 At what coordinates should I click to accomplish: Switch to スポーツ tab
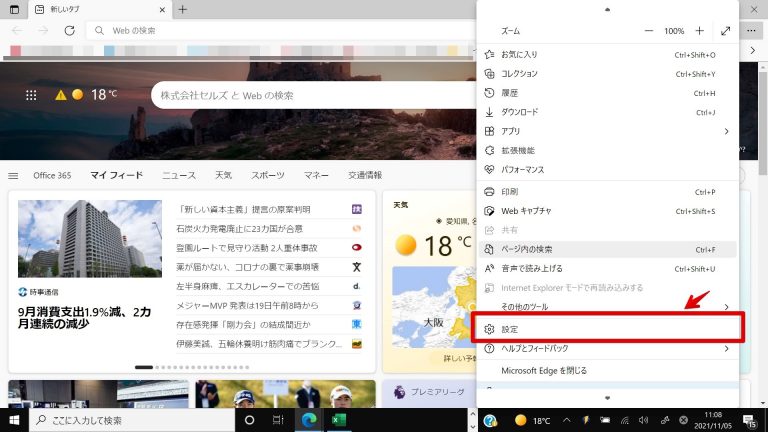coord(267,175)
